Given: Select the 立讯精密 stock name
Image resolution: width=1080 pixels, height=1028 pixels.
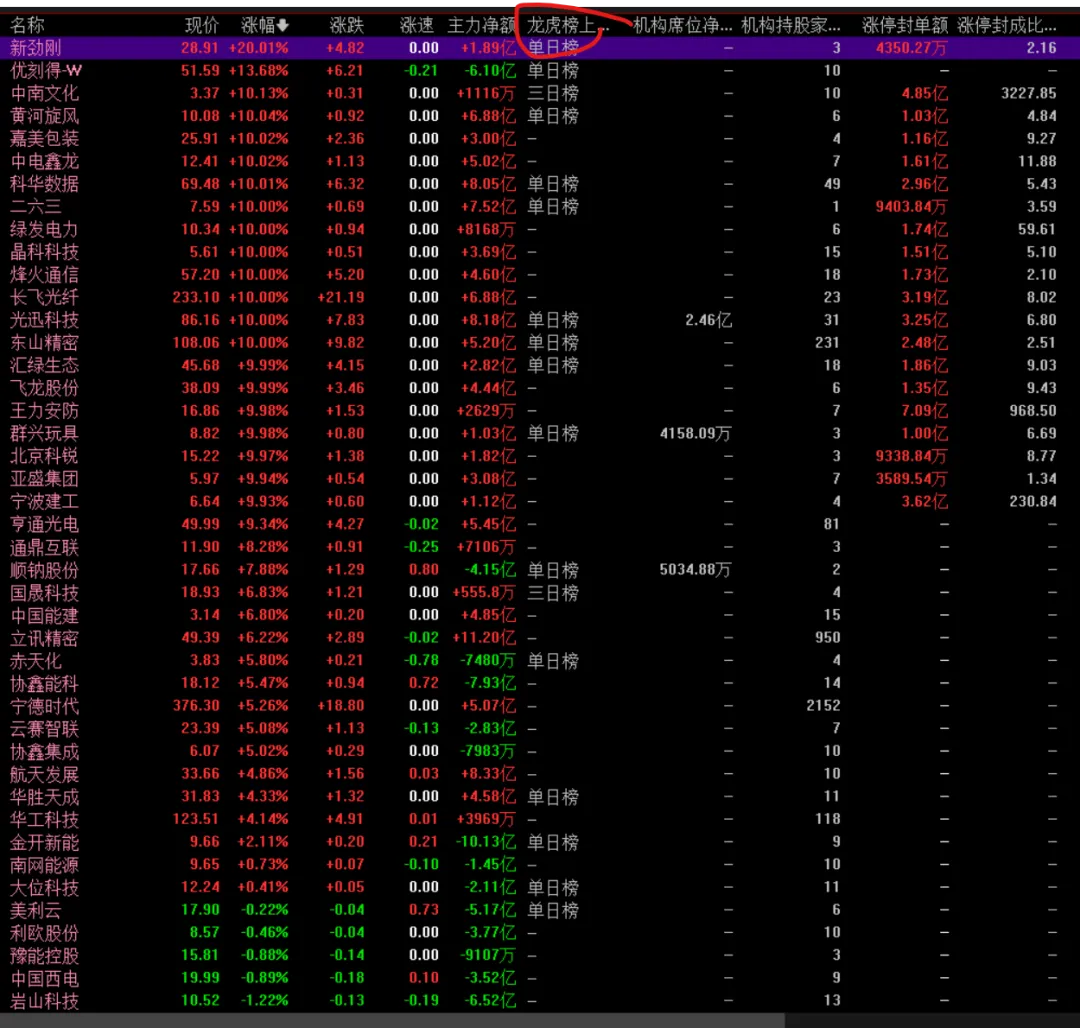Looking at the screenshot, I should [x=45, y=638].
